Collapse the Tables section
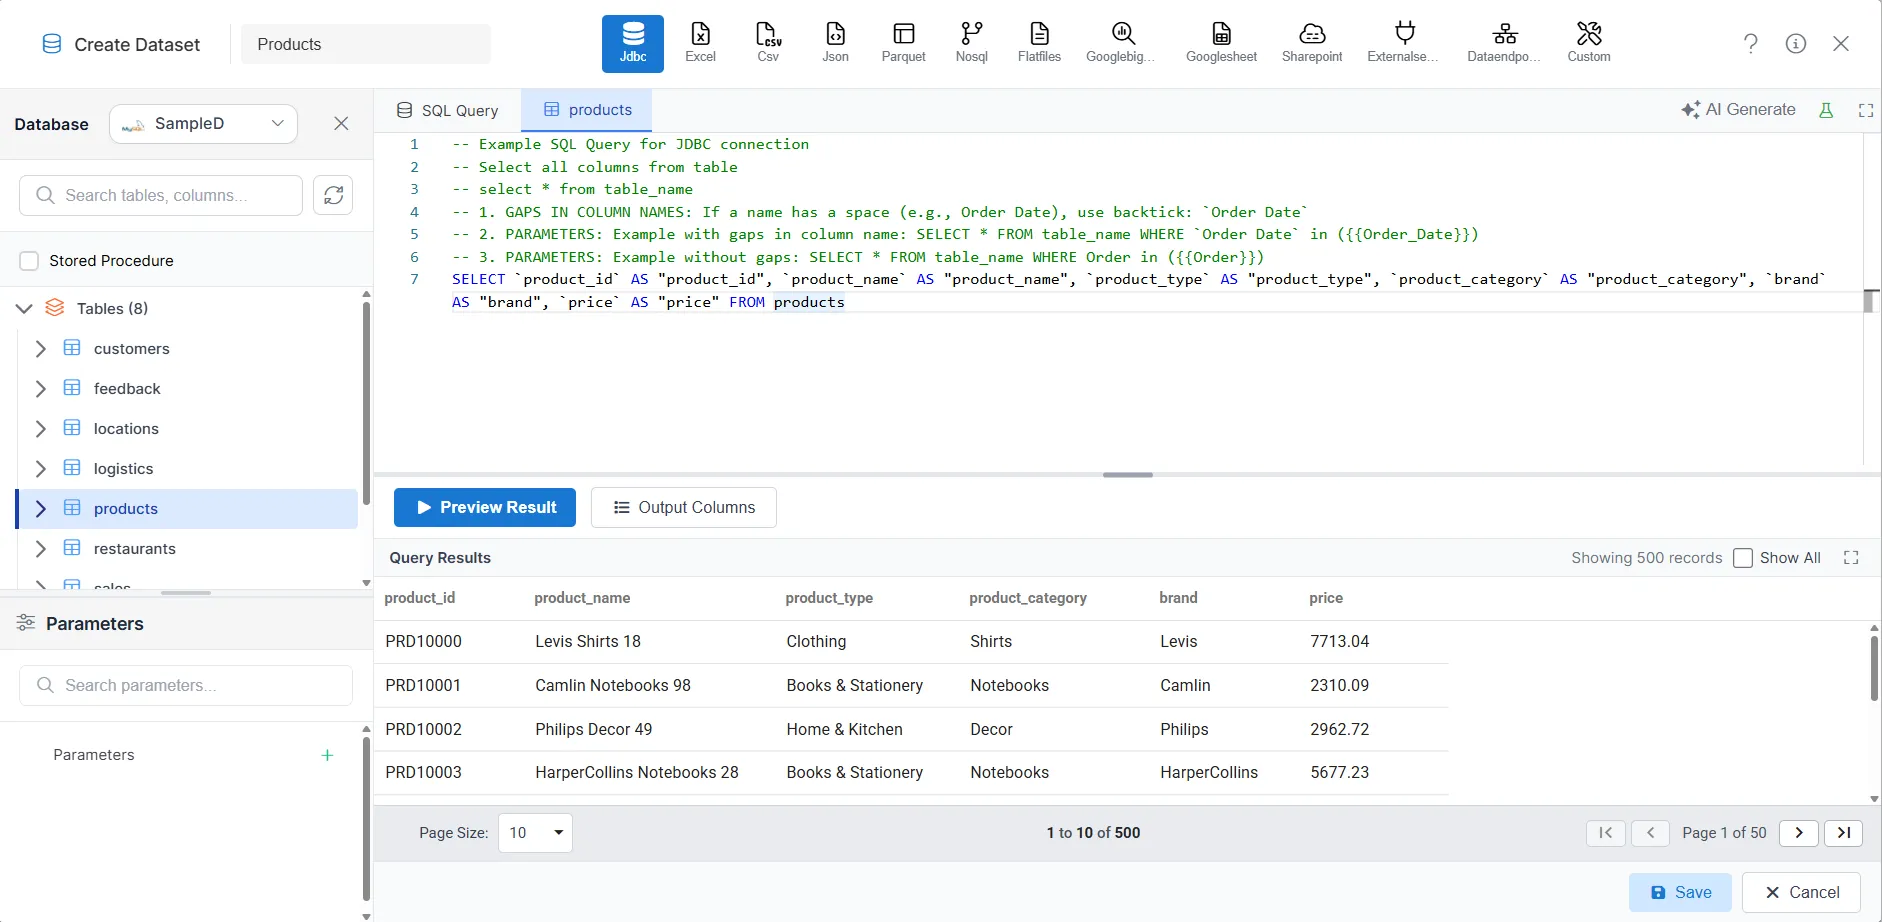Viewport: 1882px width, 922px height. point(22,308)
